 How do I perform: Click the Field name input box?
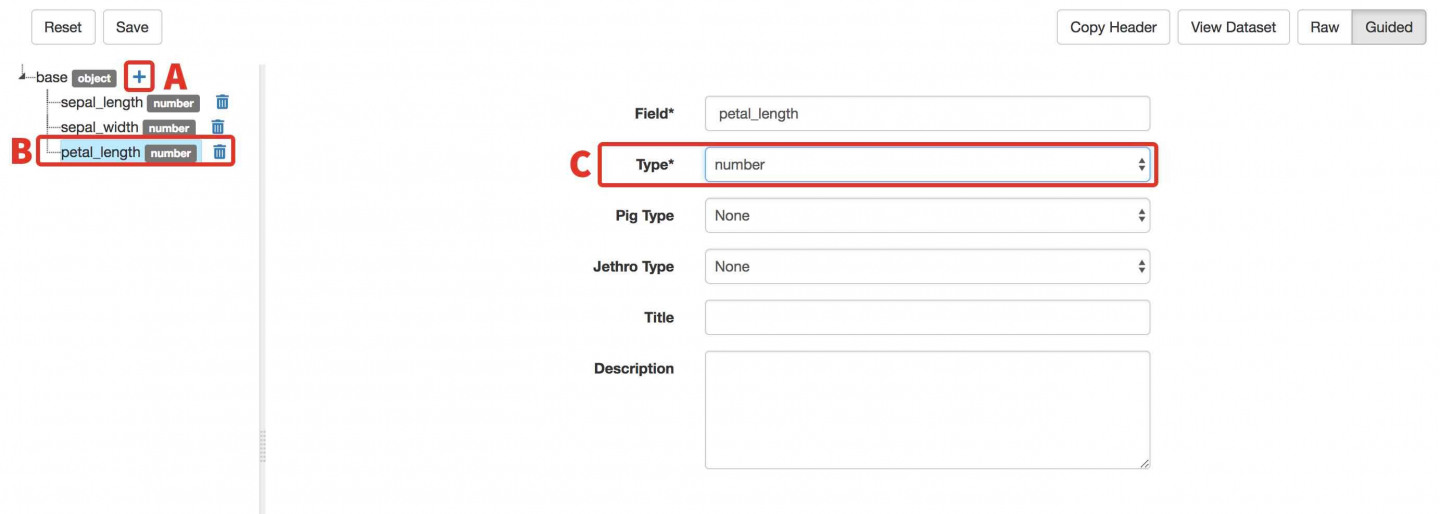tap(927, 114)
